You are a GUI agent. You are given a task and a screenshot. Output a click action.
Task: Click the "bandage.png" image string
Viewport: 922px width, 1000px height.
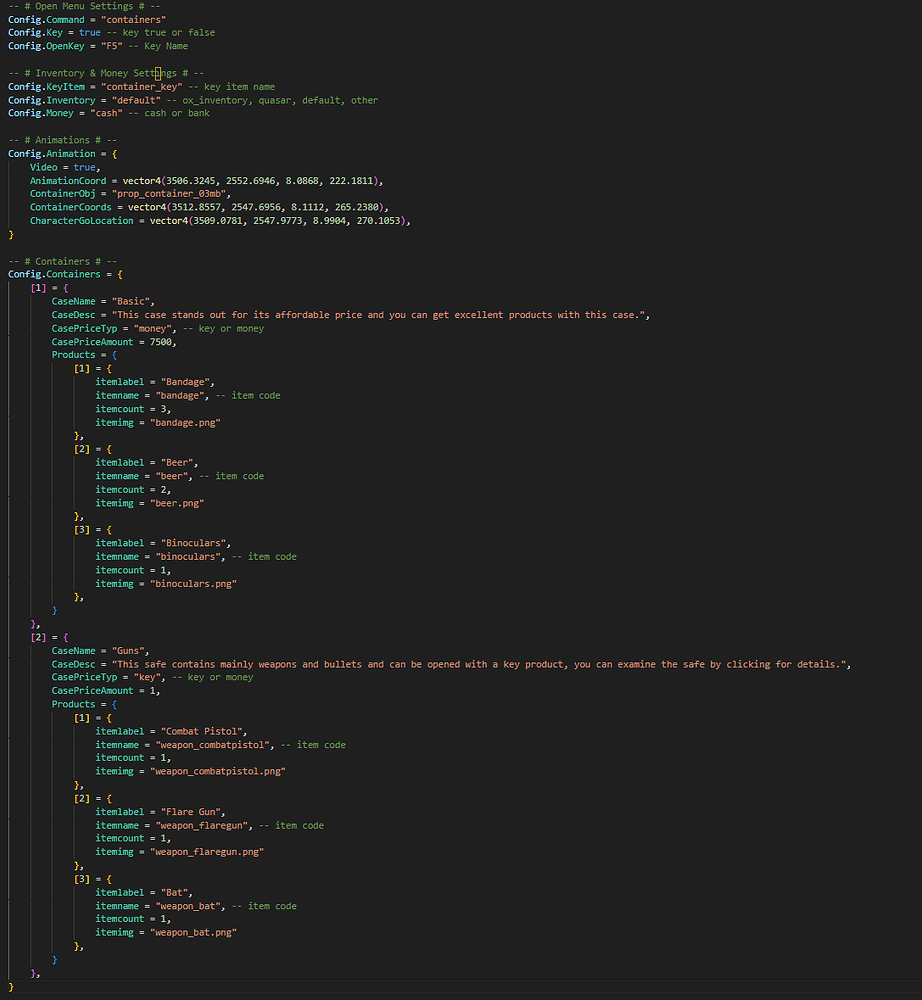coord(185,422)
